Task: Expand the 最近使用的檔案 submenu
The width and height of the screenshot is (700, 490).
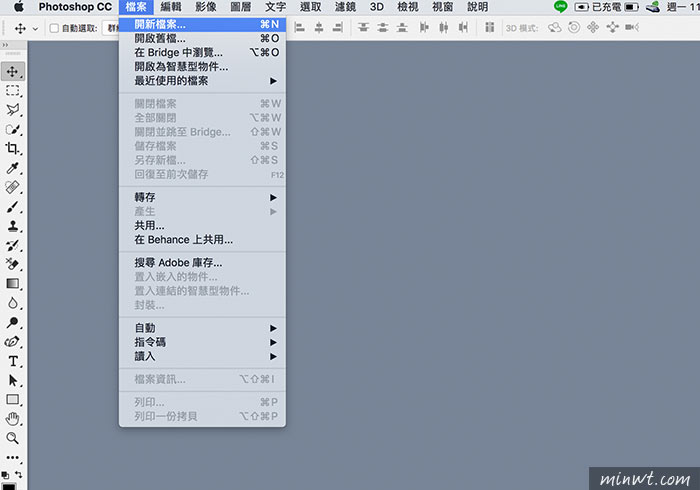Action: pyautogui.click(x=202, y=81)
